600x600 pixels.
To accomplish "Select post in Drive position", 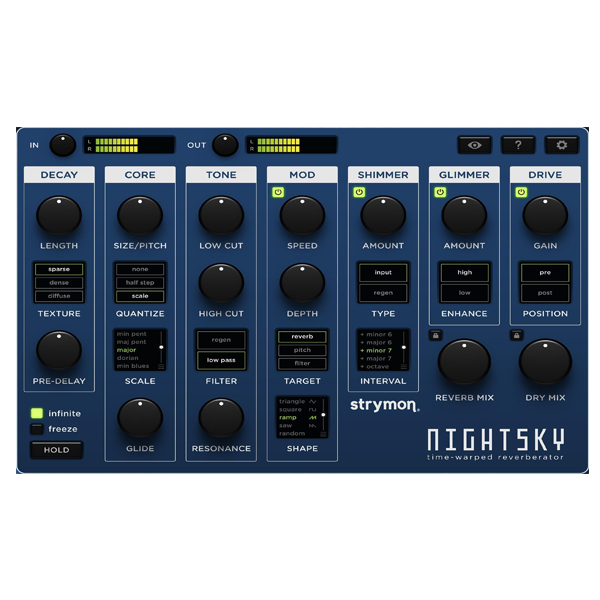I will [x=545, y=292].
